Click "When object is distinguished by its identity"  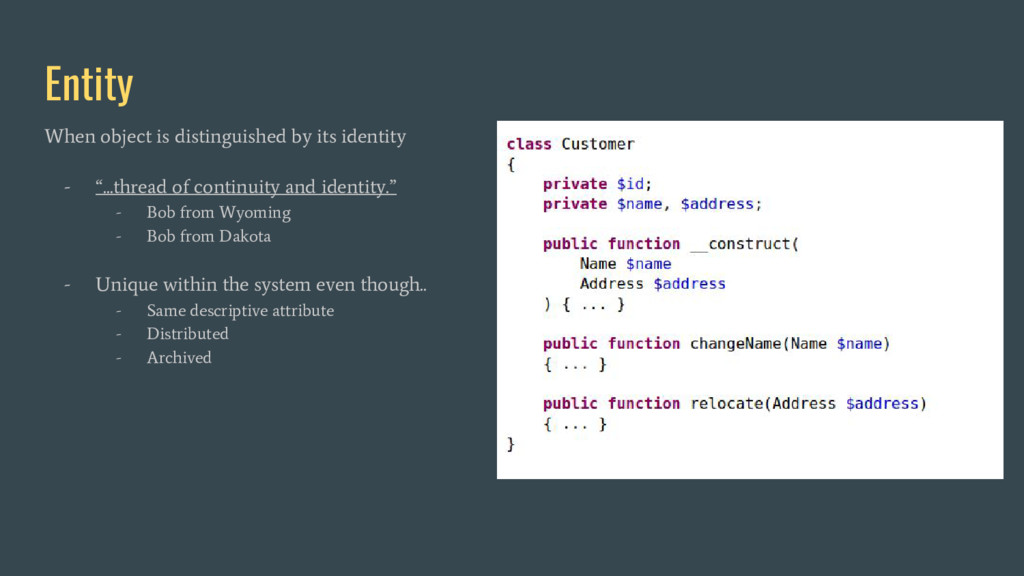point(225,136)
